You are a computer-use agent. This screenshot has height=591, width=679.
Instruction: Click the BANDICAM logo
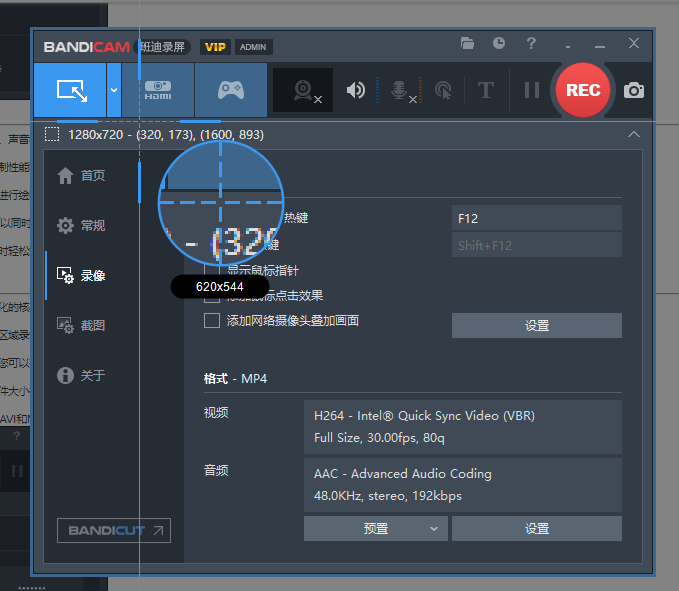click(x=87, y=47)
